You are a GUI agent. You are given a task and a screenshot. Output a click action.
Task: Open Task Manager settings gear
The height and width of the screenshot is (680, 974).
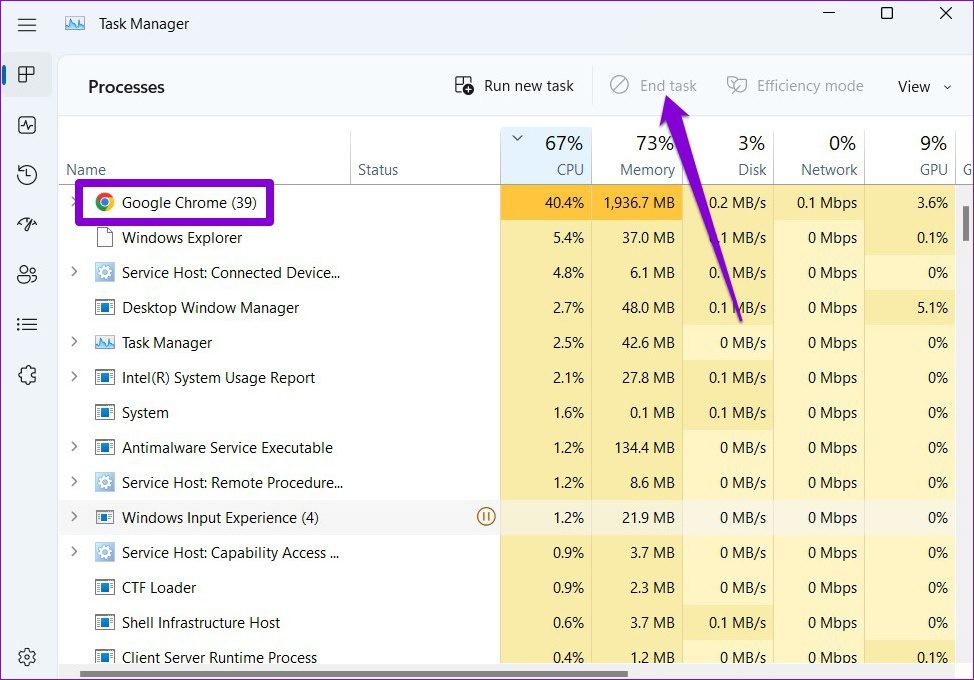(27, 657)
